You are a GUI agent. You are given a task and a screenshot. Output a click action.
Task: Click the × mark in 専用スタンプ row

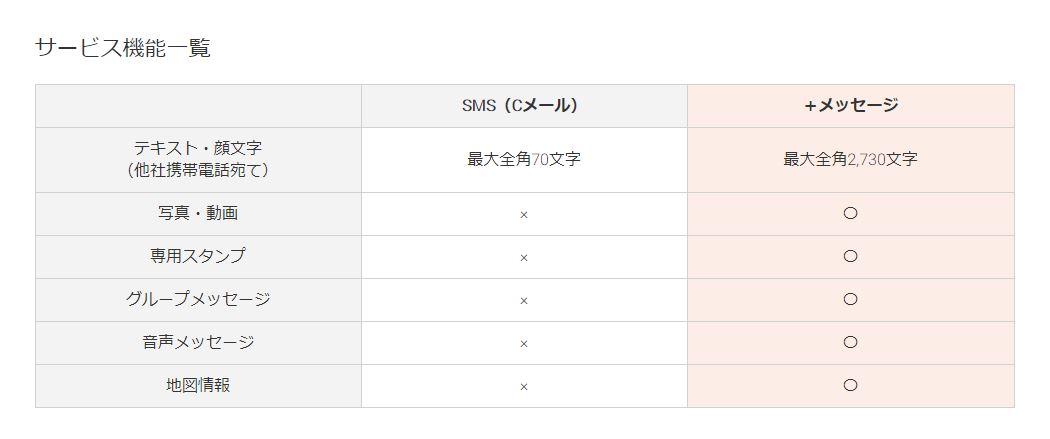(524, 258)
